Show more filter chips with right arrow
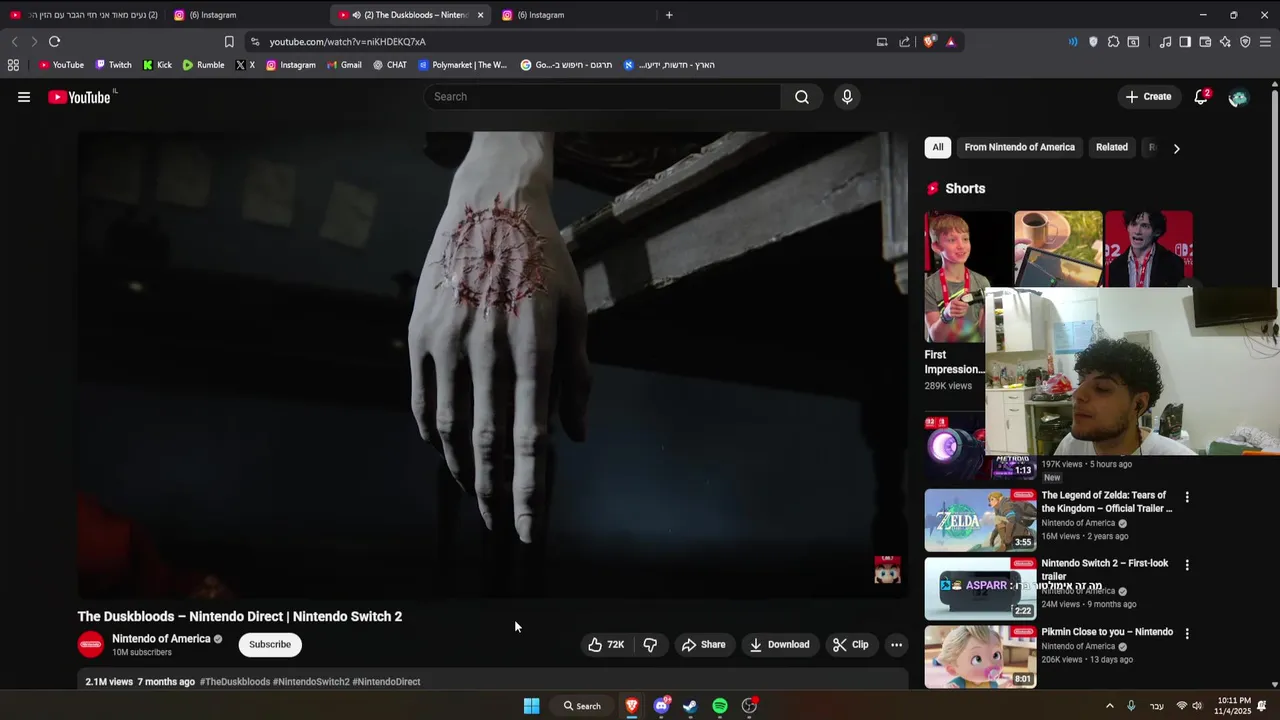Viewport: 1280px width, 720px height. tap(1176, 148)
